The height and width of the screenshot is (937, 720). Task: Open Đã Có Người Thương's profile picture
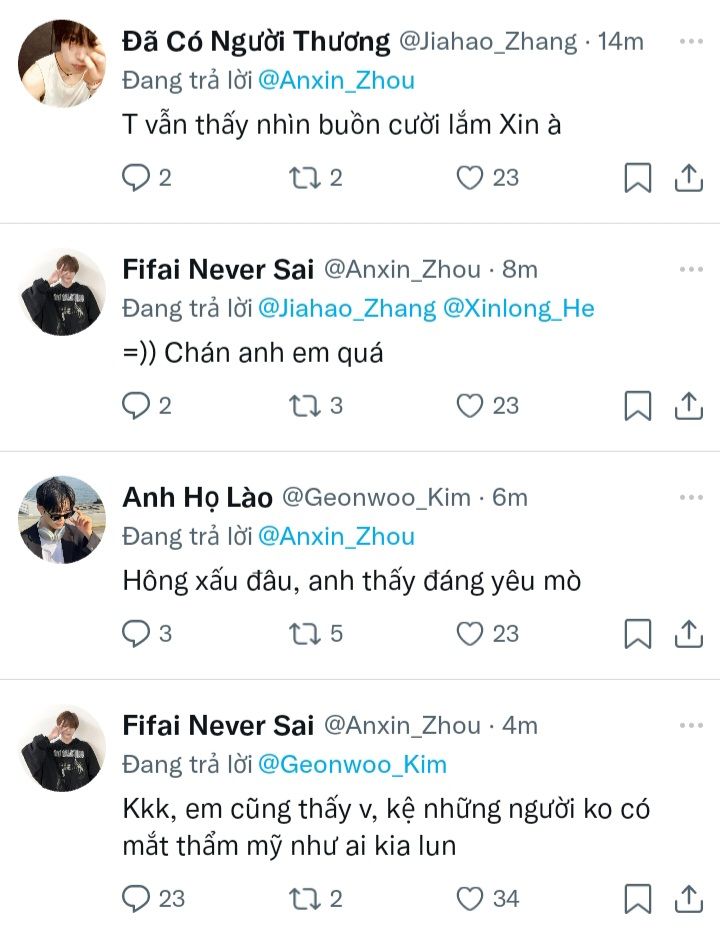click(62, 63)
